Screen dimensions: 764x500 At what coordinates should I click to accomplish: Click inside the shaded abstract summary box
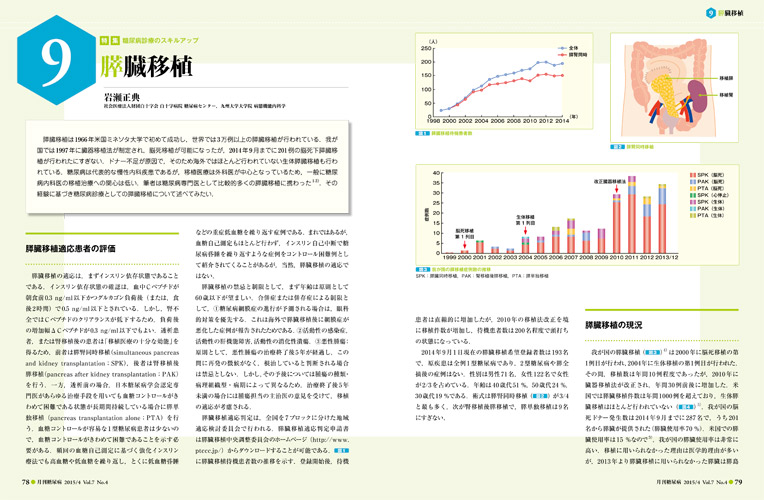(x=188, y=167)
